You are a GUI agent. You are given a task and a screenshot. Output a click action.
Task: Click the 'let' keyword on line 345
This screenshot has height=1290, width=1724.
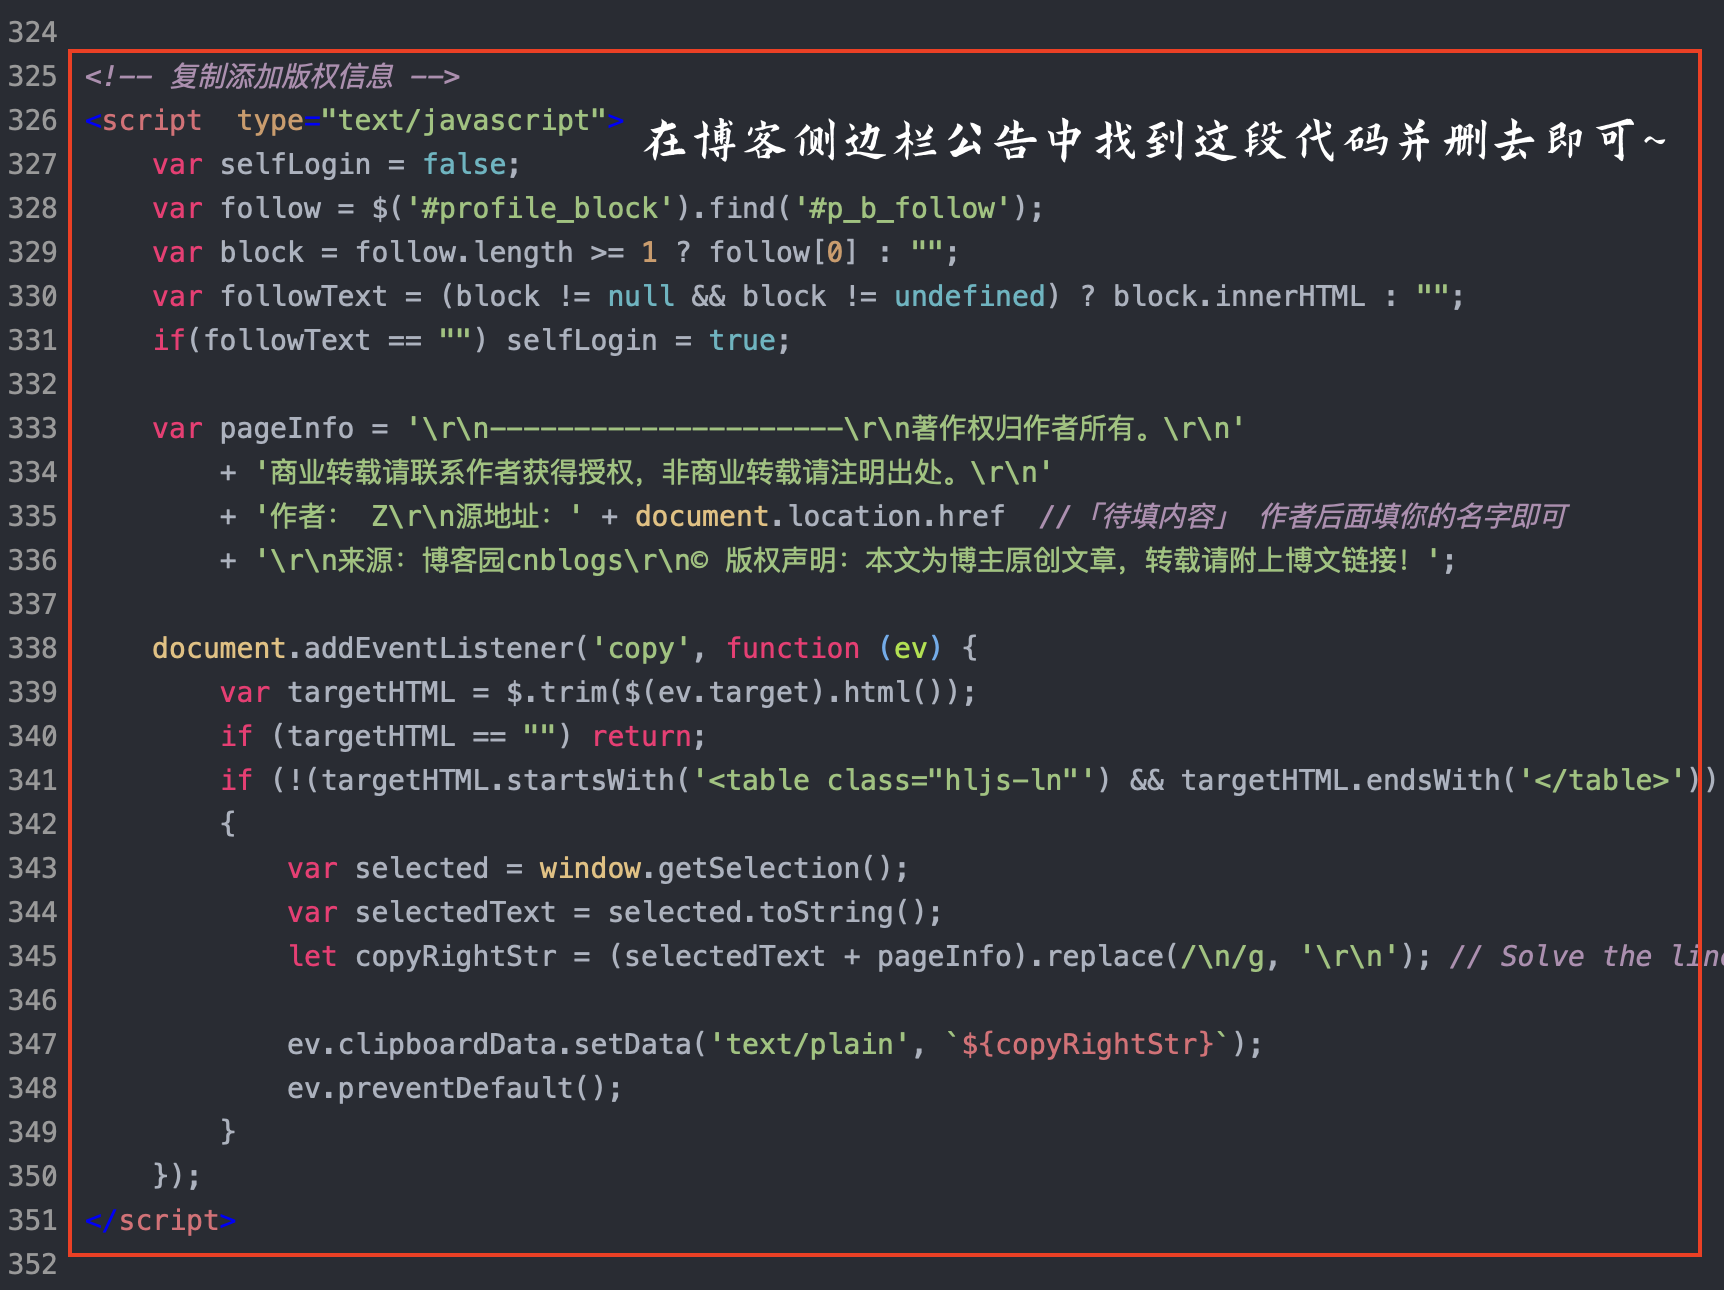(312, 956)
